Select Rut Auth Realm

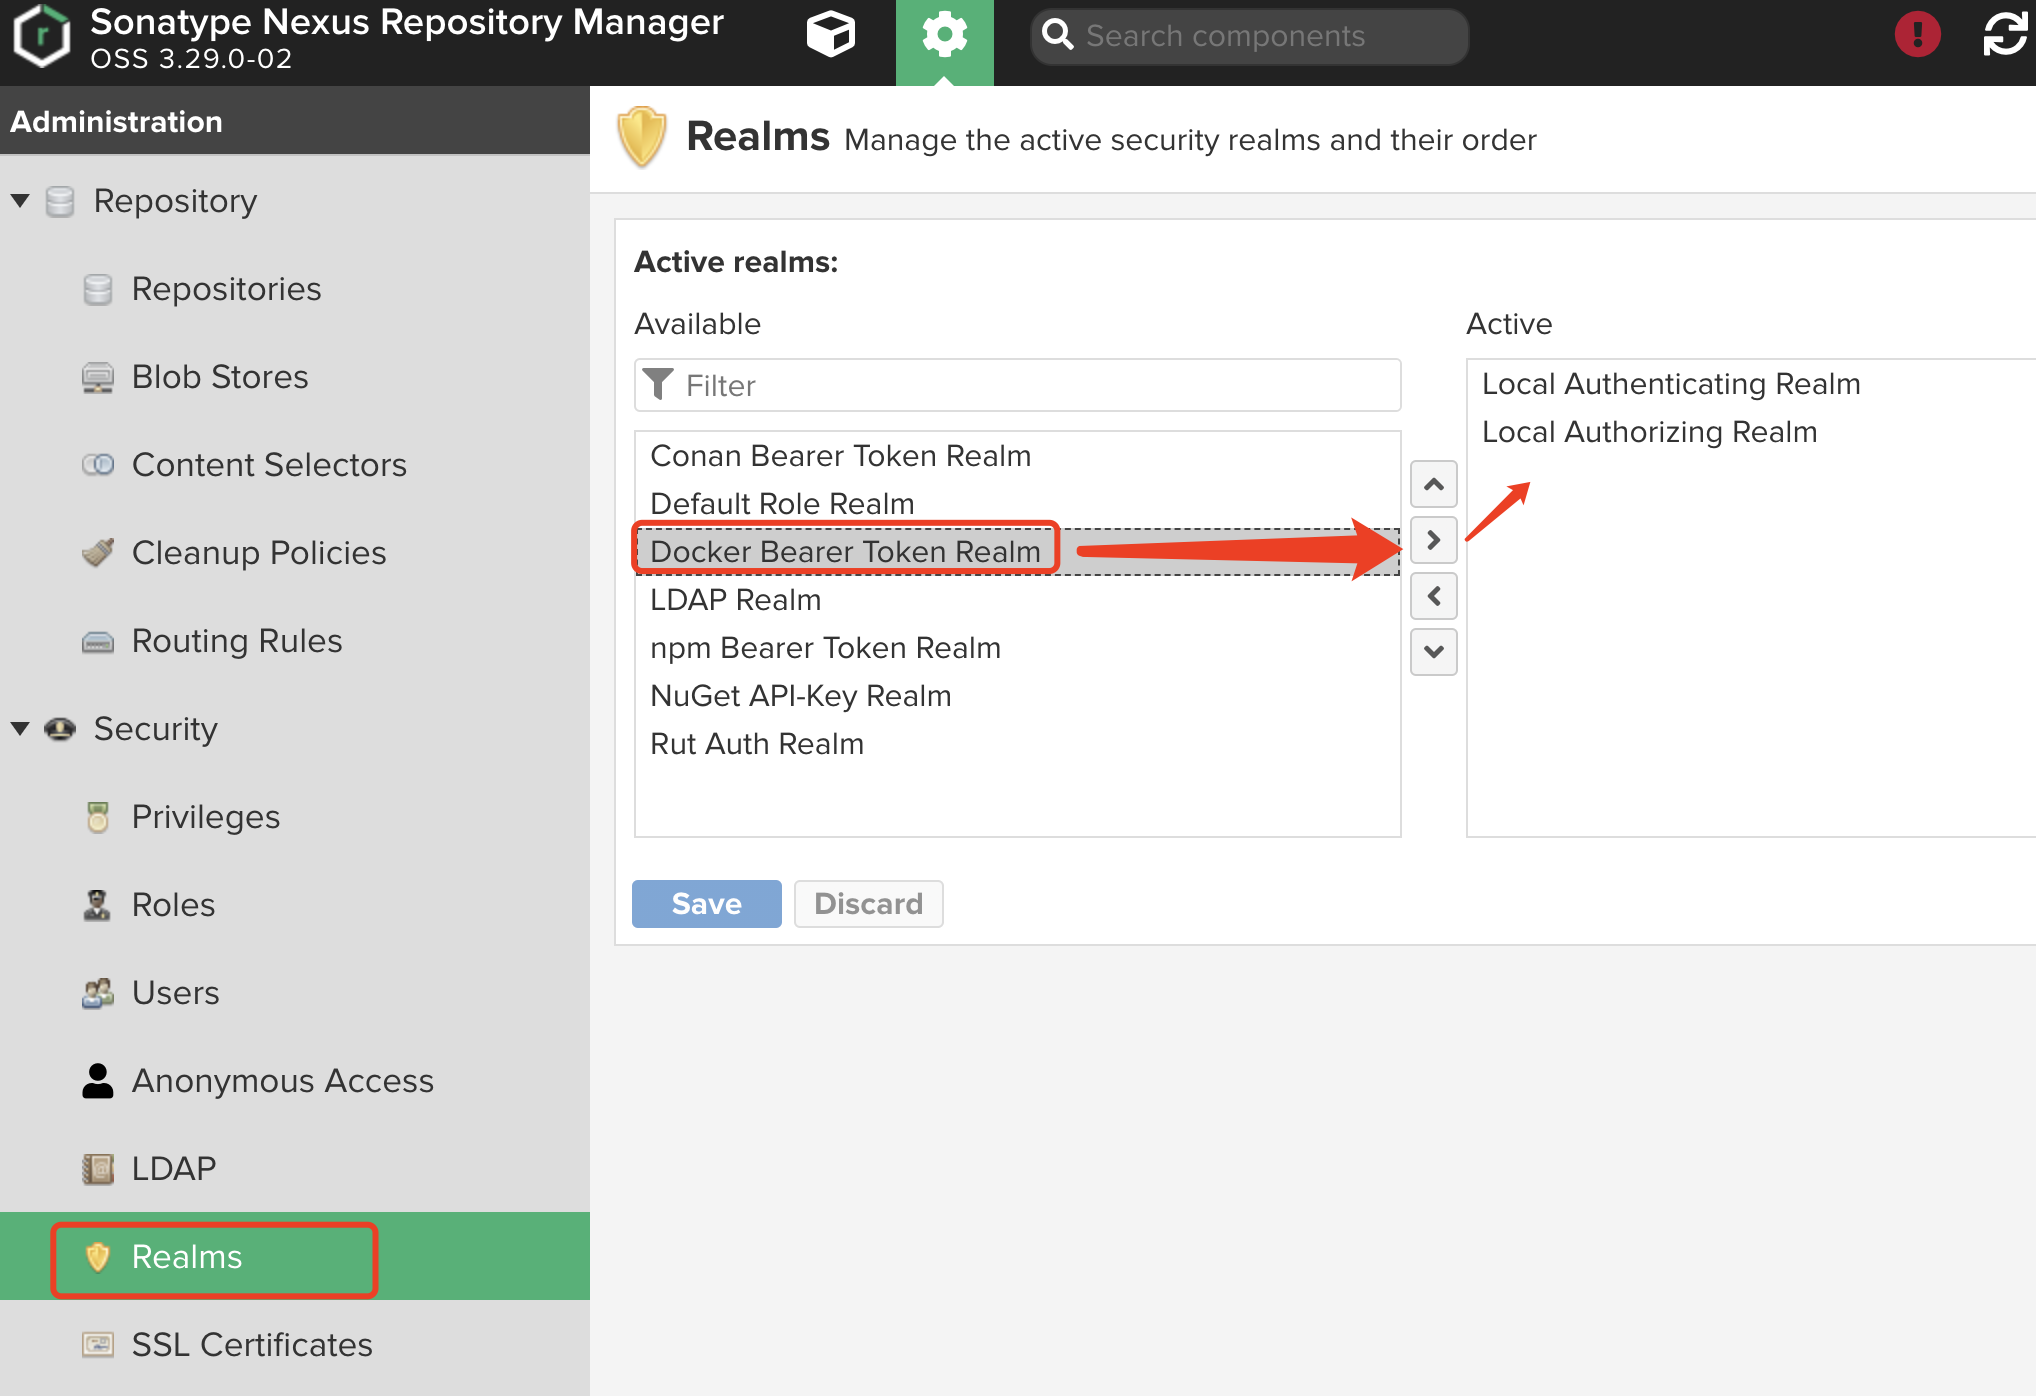[x=1018, y=744]
